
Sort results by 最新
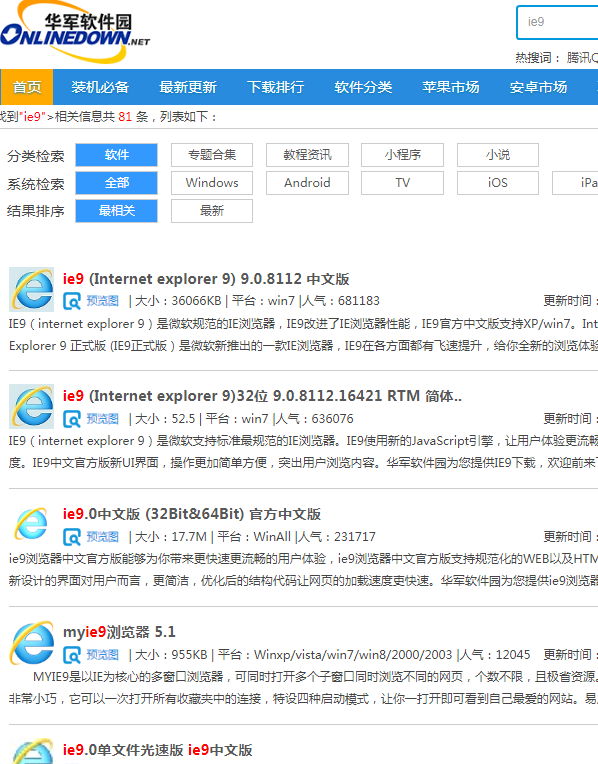pos(212,211)
